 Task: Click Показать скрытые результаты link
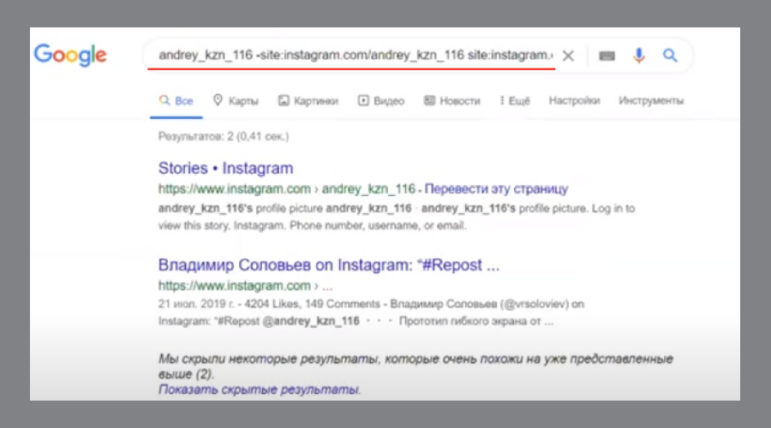259,388
